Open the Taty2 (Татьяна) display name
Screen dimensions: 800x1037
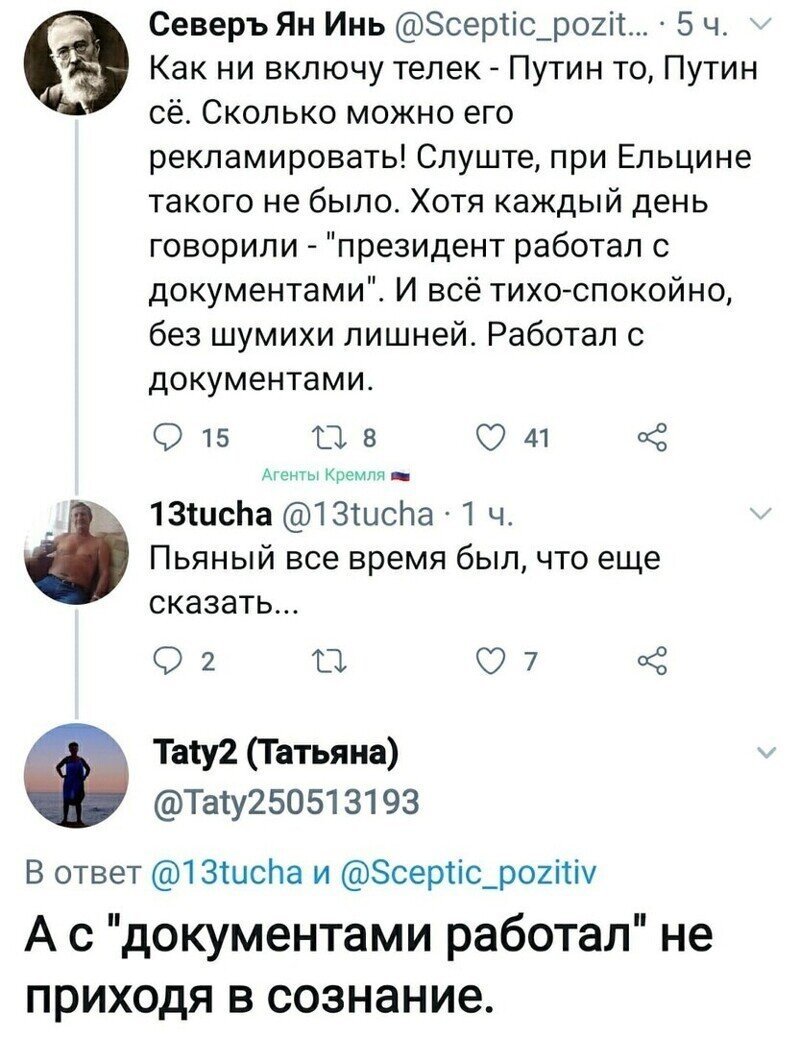tap(274, 754)
